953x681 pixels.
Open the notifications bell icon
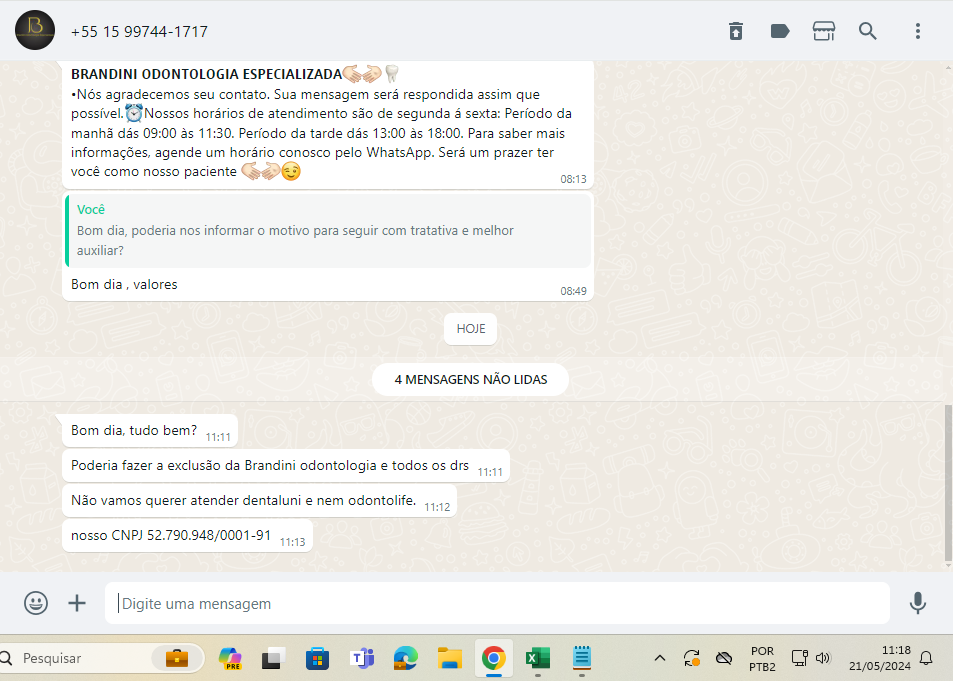click(x=926, y=658)
